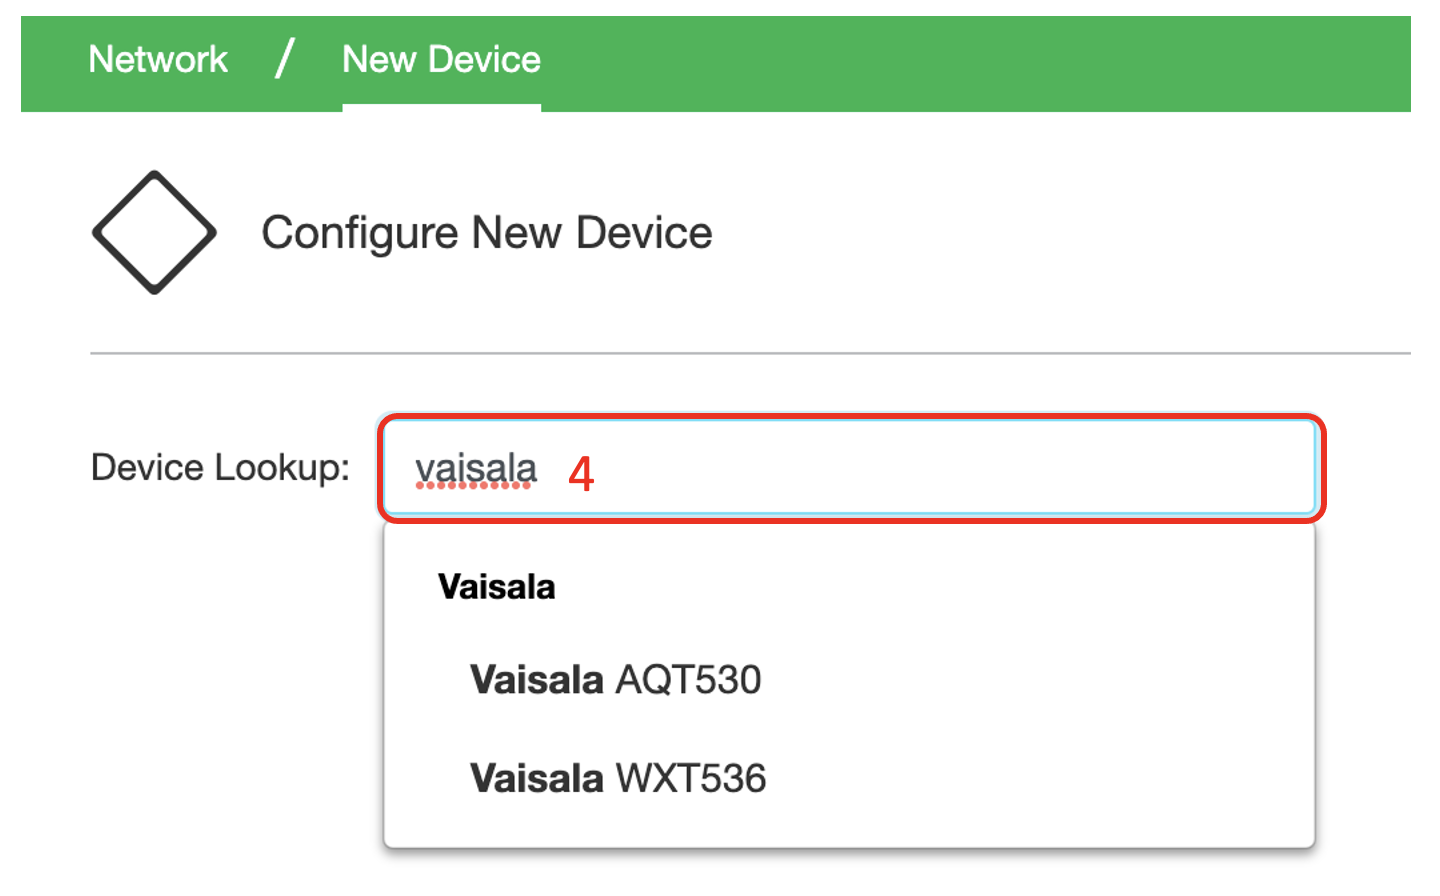Select the Vaisala group header in dropdown
This screenshot has height=896, width=1440.
tap(496, 587)
